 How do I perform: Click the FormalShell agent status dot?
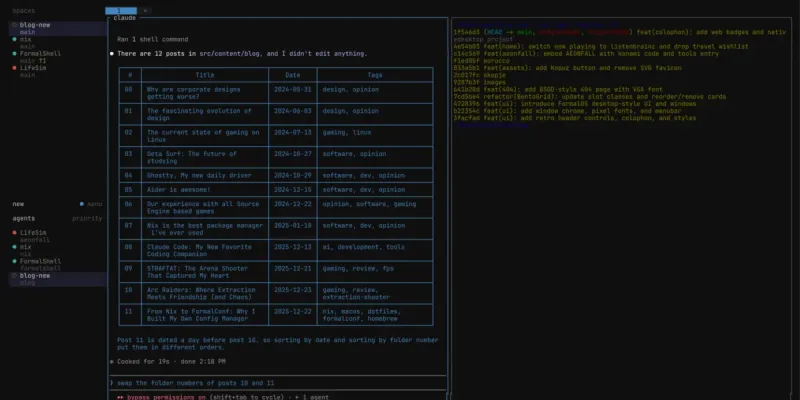click(x=14, y=261)
